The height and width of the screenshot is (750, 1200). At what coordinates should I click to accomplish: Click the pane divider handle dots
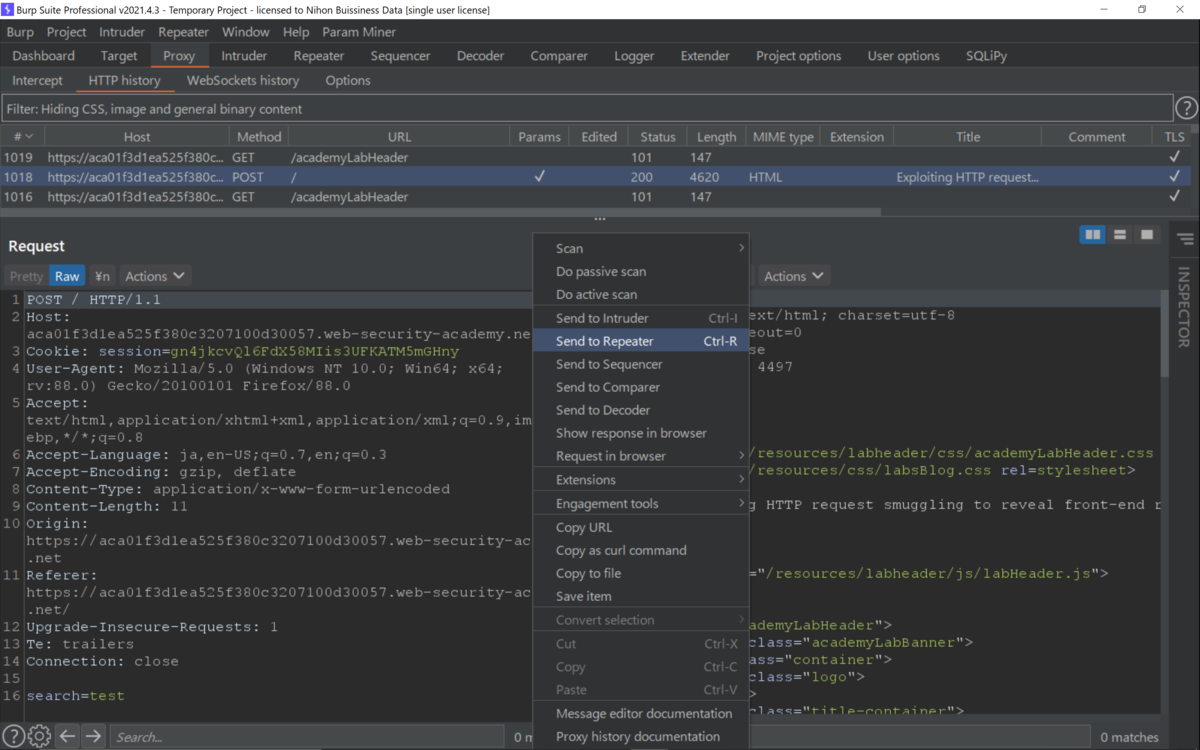[x=599, y=220]
